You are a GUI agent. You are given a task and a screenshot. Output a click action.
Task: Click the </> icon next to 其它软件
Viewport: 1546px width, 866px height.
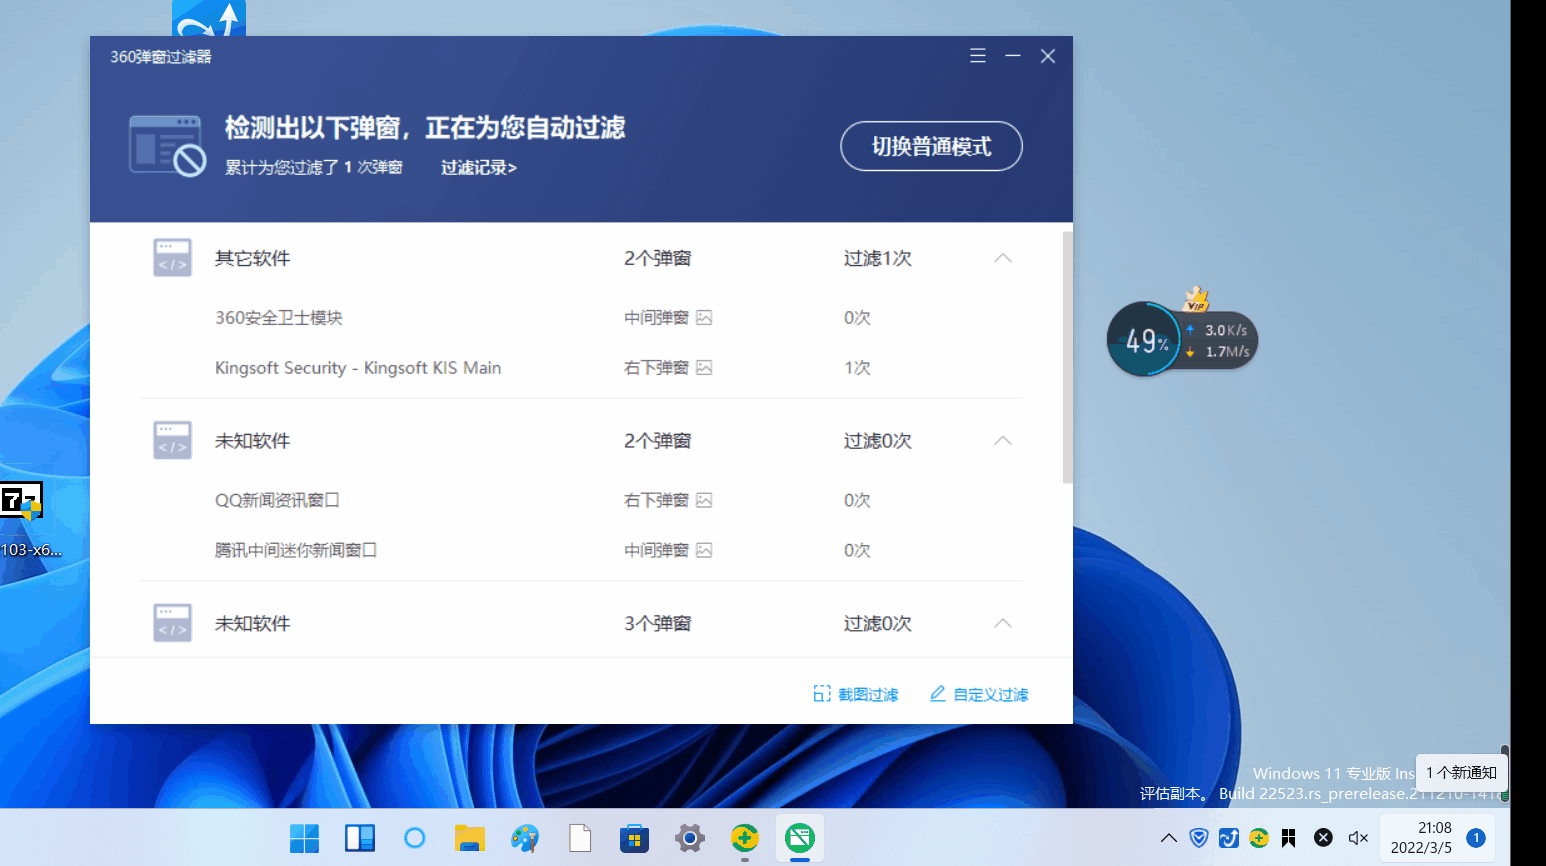171,257
